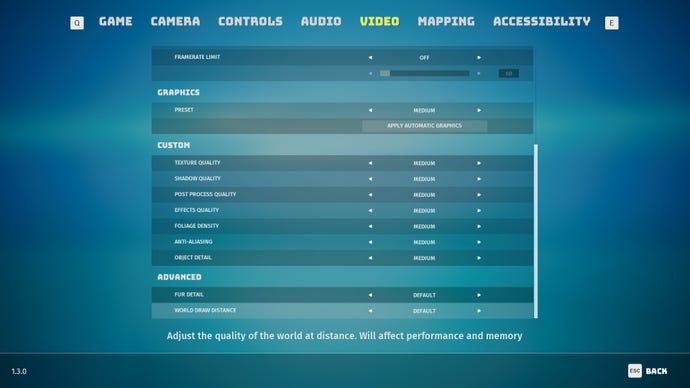Click the ESC key icon
The width and height of the screenshot is (690, 388).
point(635,371)
